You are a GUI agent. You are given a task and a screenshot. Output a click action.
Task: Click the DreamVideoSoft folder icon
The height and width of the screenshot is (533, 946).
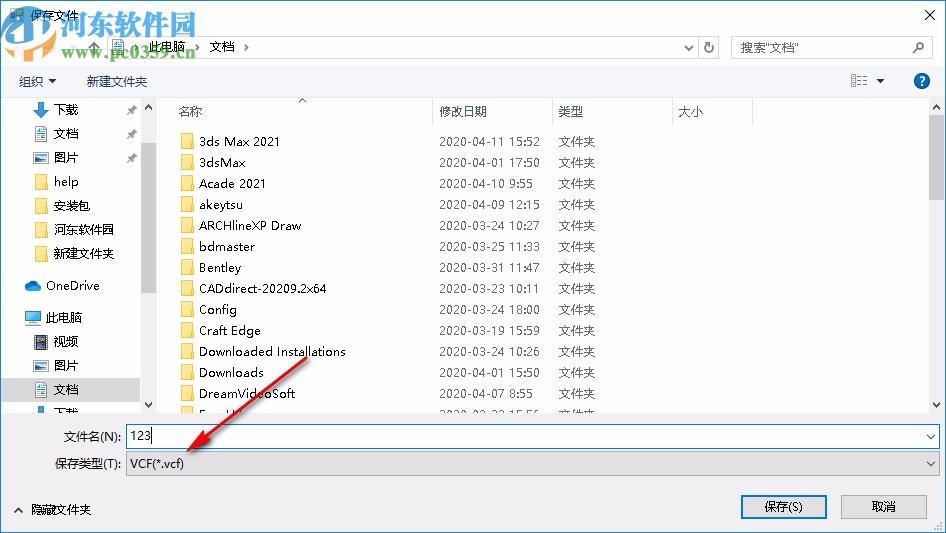pos(187,394)
